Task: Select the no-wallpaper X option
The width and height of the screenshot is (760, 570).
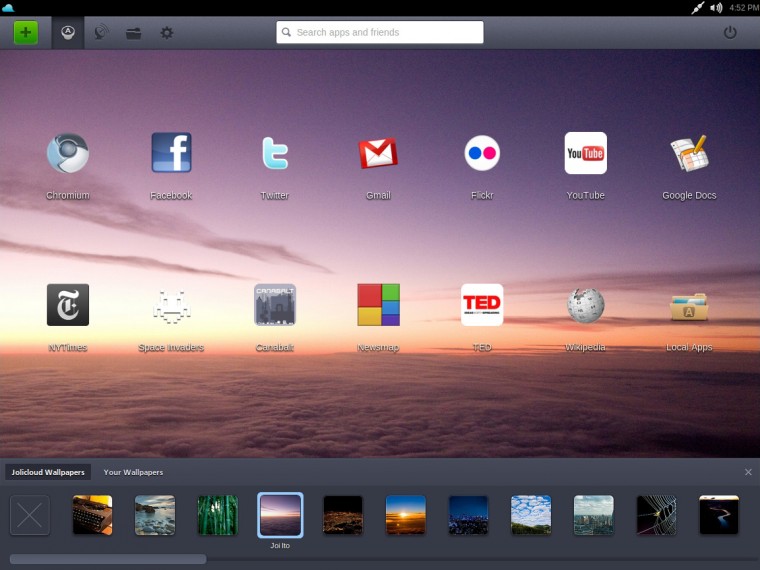Action: click(x=30, y=515)
